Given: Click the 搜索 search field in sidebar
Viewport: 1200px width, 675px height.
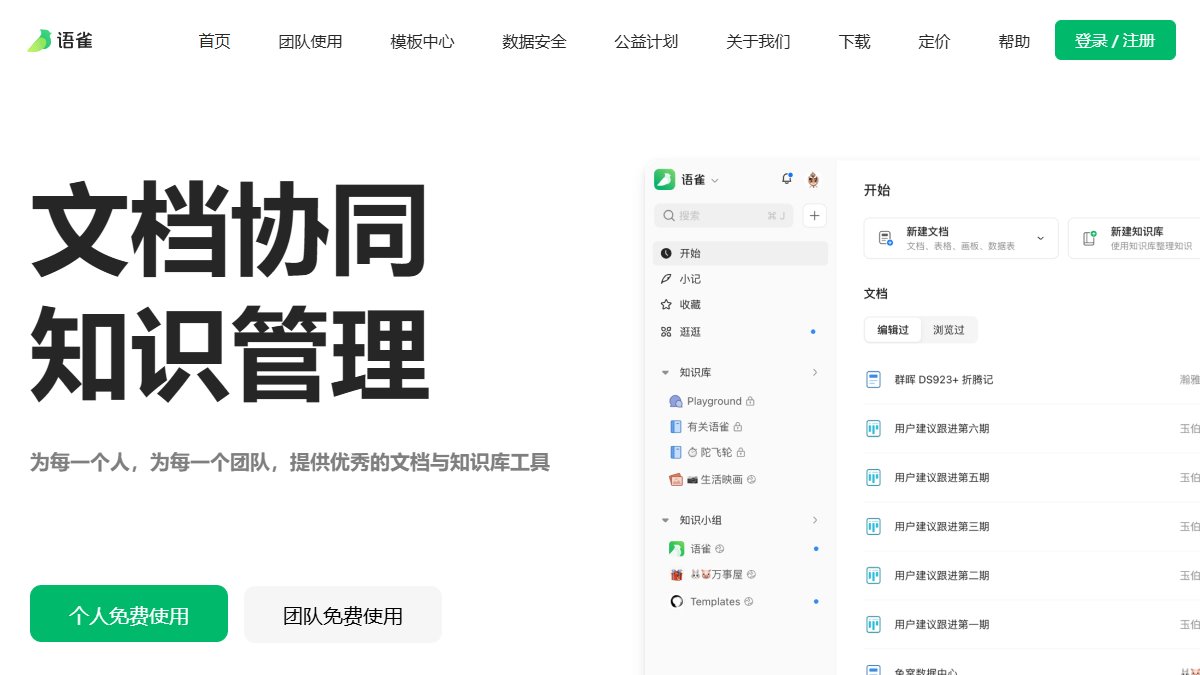Looking at the screenshot, I should coord(723,215).
